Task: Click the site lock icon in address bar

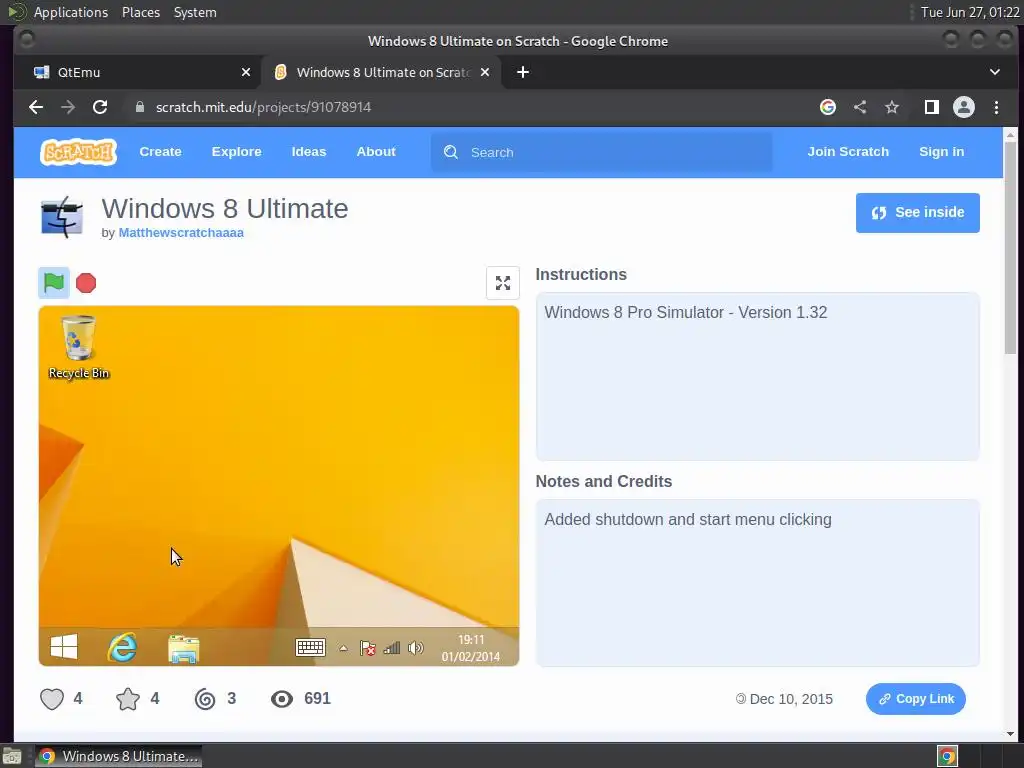Action: [x=139, y=107]
